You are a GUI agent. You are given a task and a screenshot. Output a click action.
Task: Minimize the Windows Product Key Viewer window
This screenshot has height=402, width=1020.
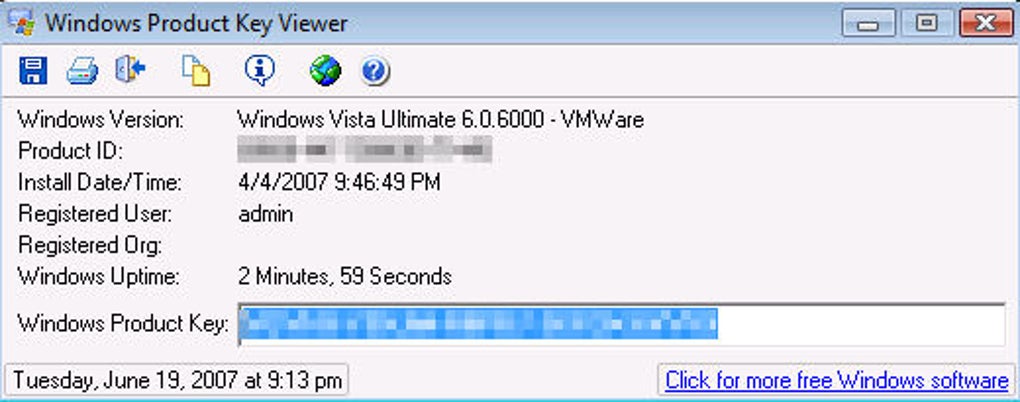tap(868, 23)
